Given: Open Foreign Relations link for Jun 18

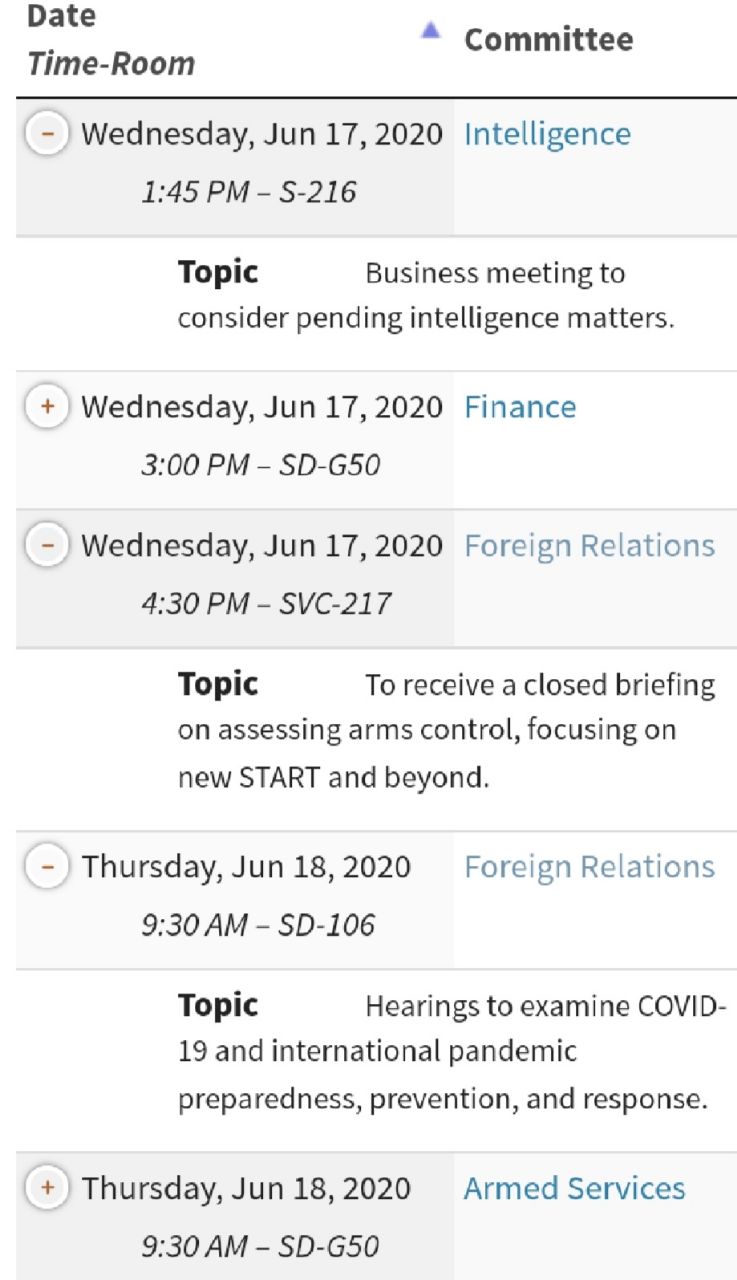Looking at the screenshot, I should point(589,866).
